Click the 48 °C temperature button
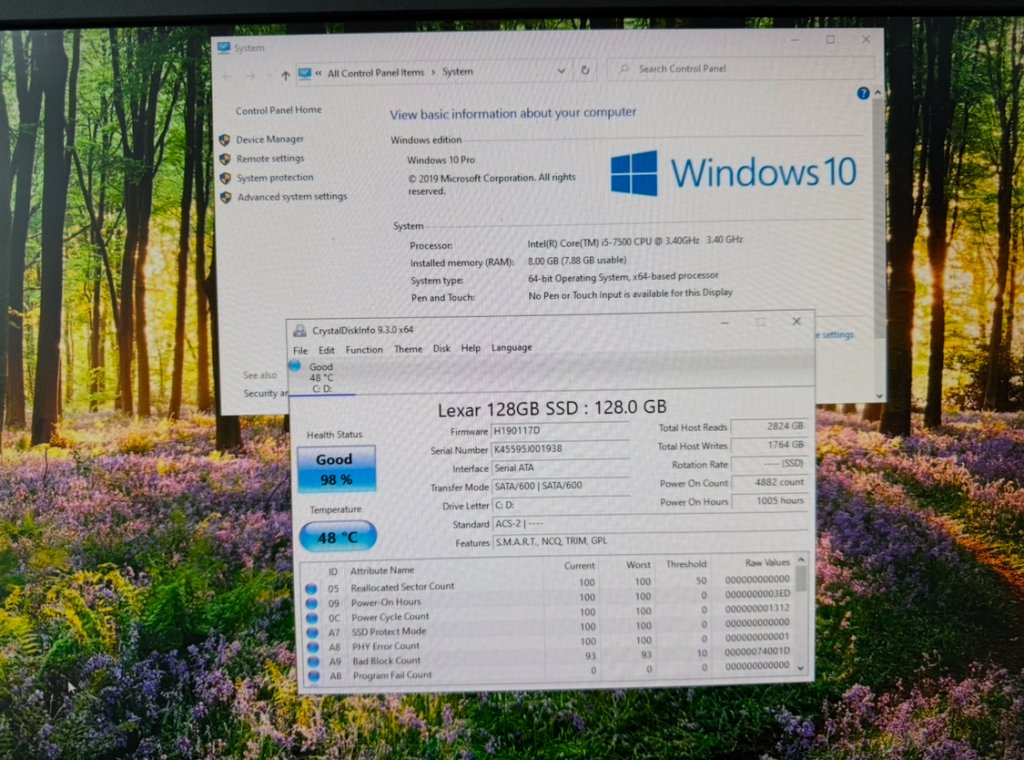This screenshot has width=1024, height=760. coord(338,537)
